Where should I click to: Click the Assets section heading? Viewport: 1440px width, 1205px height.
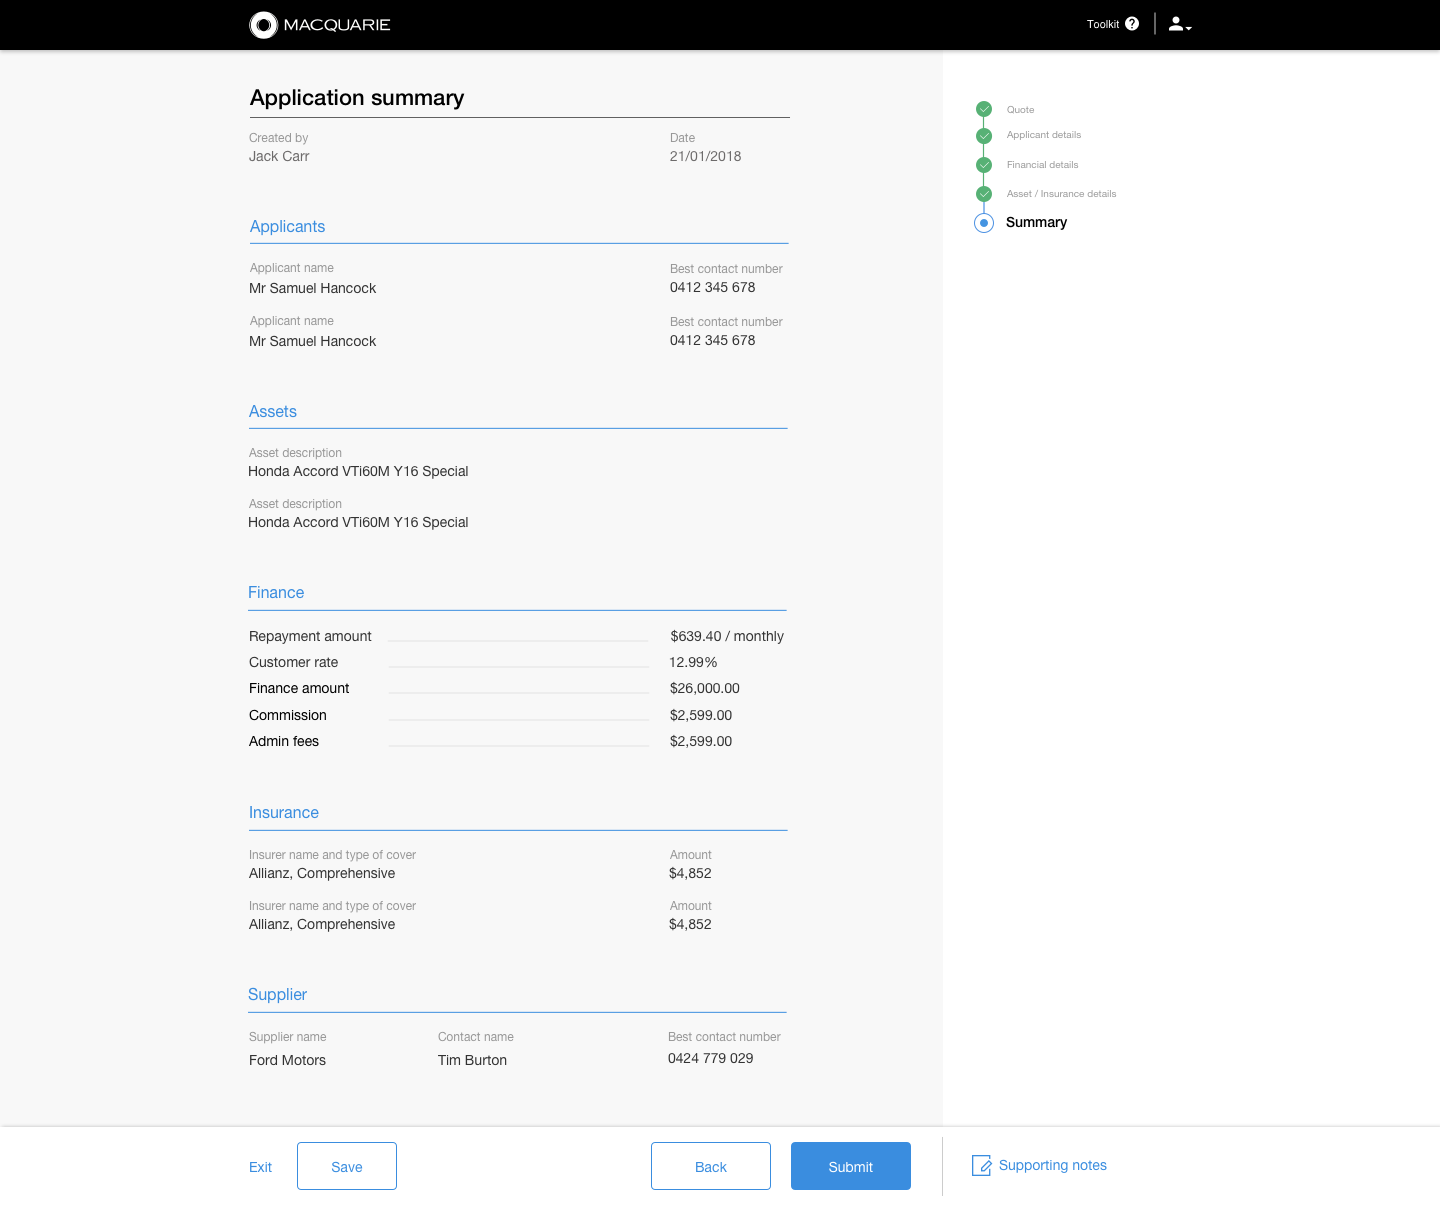click(x=273, y=412)
